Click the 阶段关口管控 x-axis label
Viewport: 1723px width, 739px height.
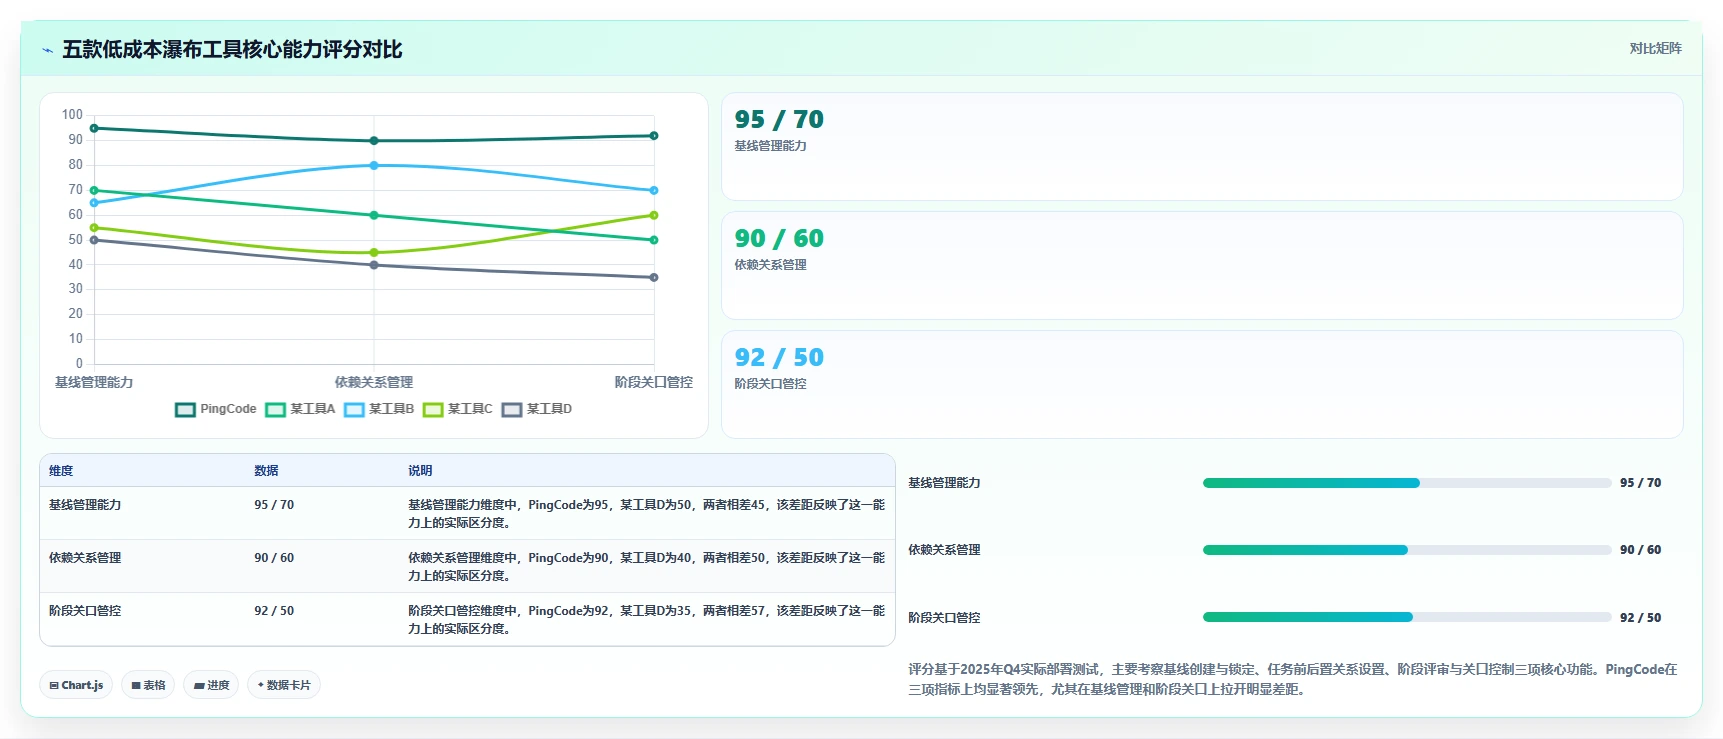coord(653,383)
